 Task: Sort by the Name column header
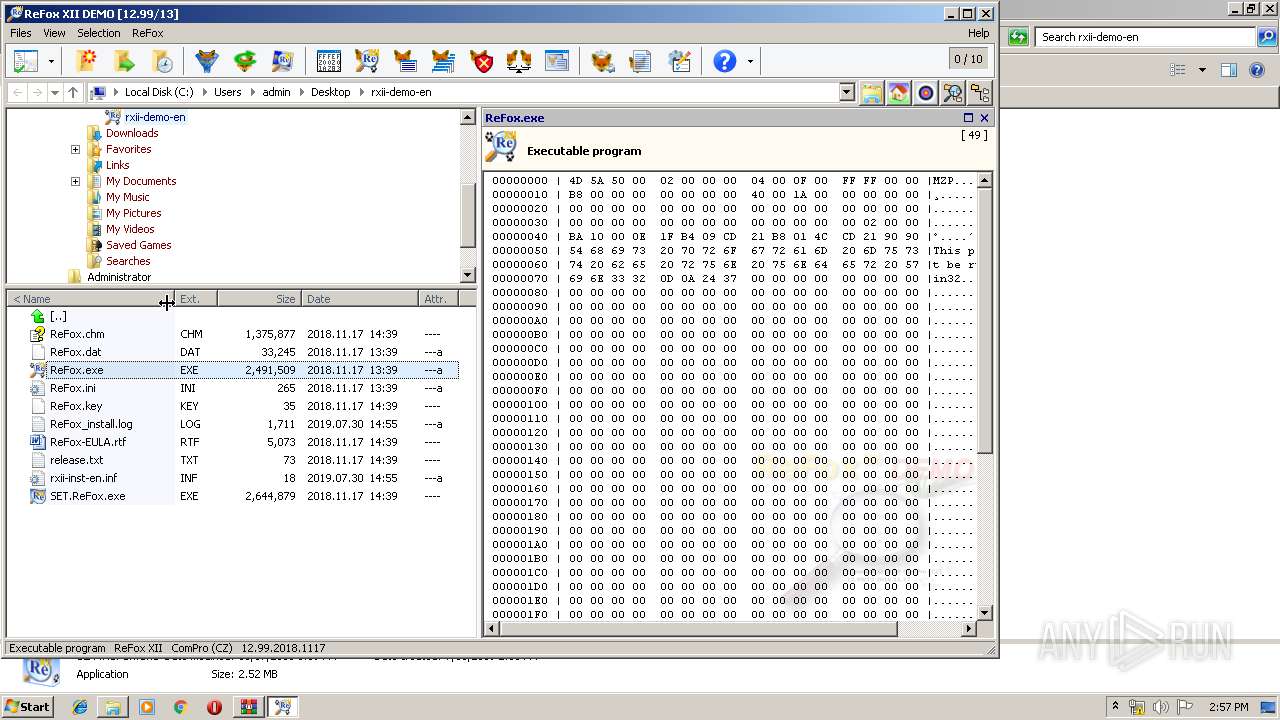90,298
